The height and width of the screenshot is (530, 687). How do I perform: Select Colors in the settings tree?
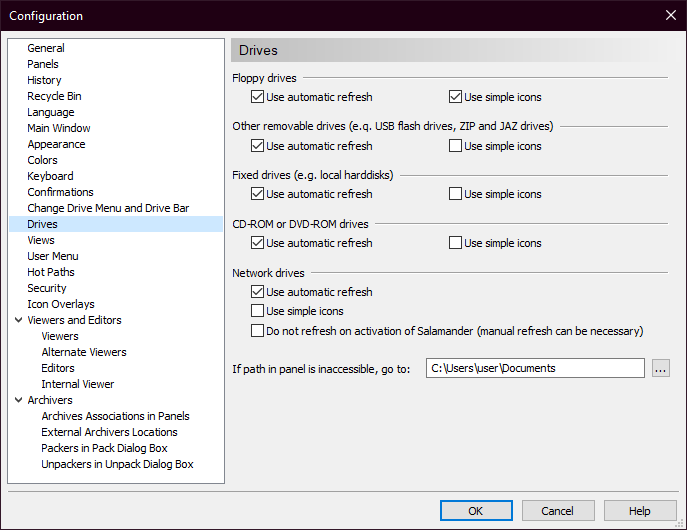[x=42, y=160]
